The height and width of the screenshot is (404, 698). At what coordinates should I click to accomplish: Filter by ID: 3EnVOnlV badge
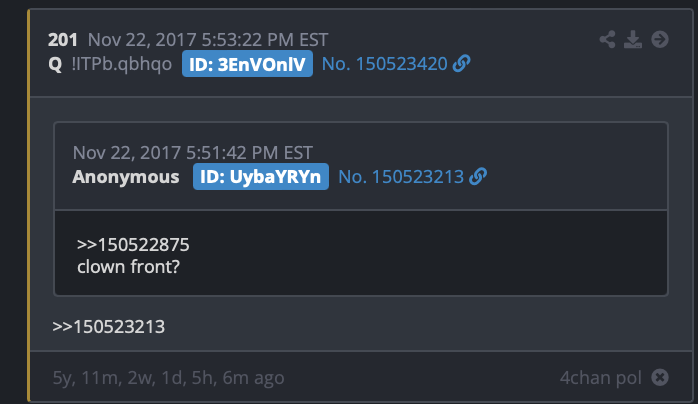[247, 64]
